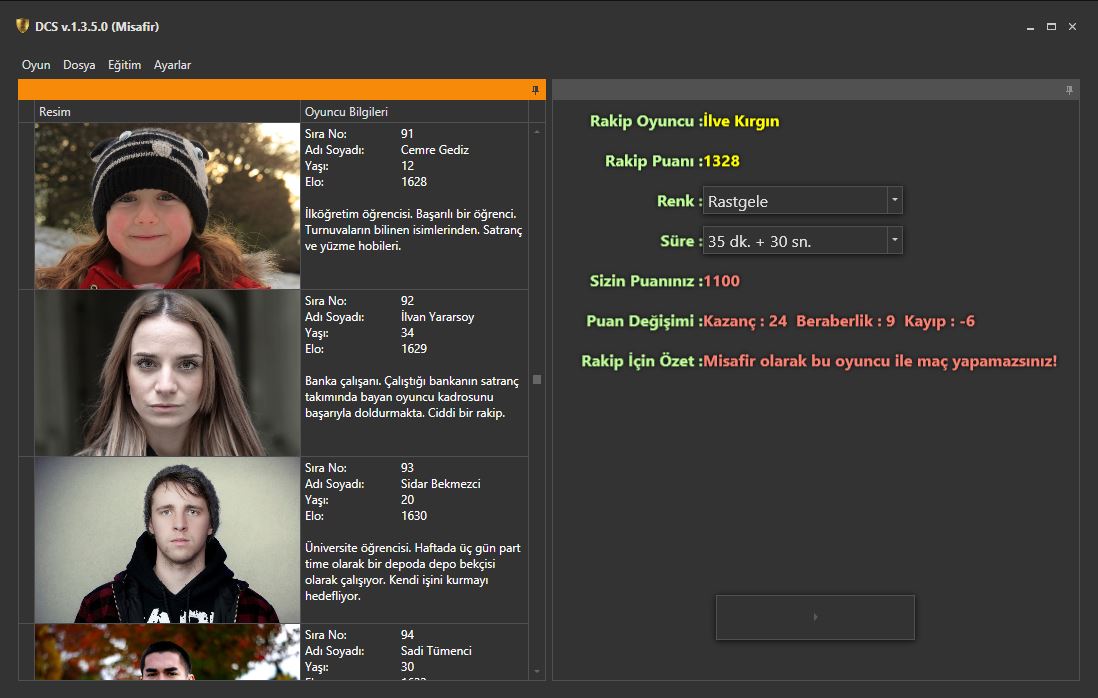Select the Sadi Tümenci name text
The image size is (1098, 698).
tap(436, 651)
